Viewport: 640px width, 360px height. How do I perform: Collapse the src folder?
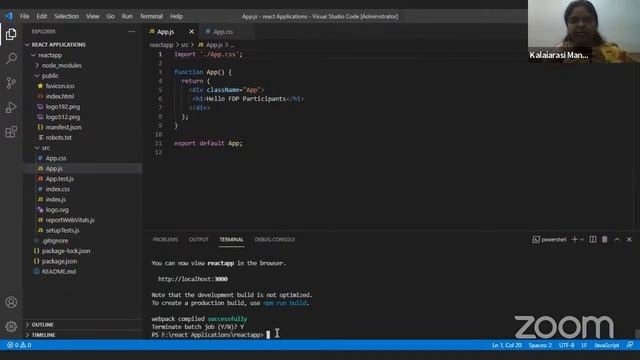click(45, 148)
